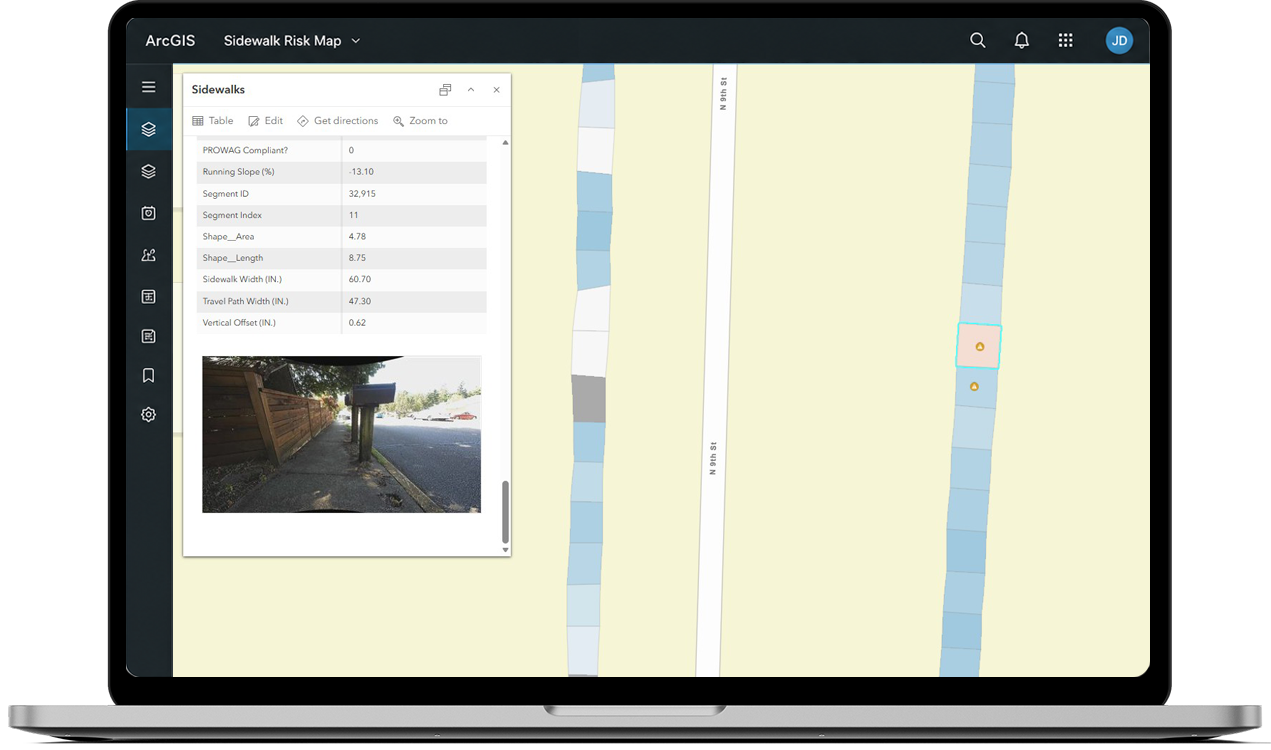
Task: Click the Shape__Length value 8.75
Action: coord(357,258)
